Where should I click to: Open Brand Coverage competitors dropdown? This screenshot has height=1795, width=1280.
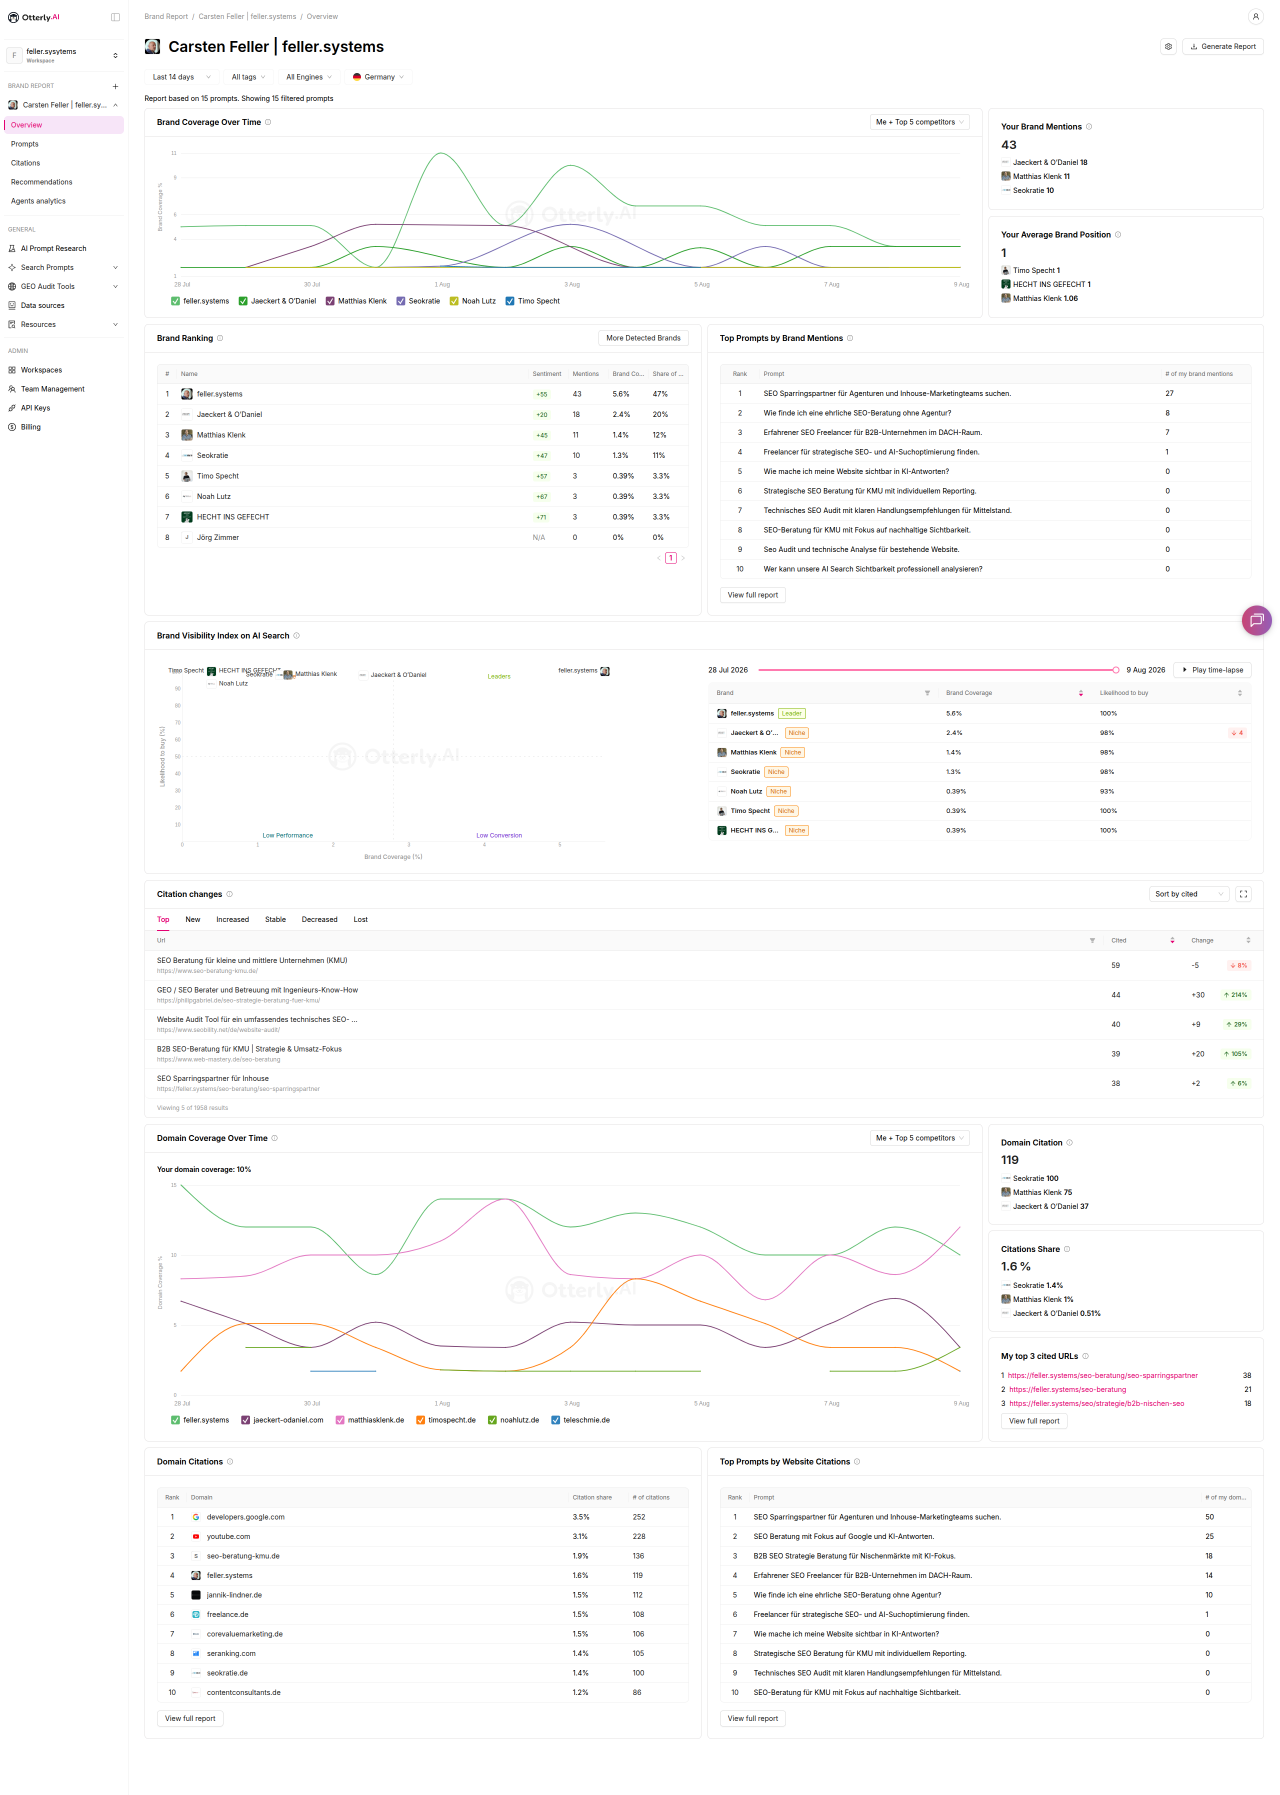pos(920,122)
